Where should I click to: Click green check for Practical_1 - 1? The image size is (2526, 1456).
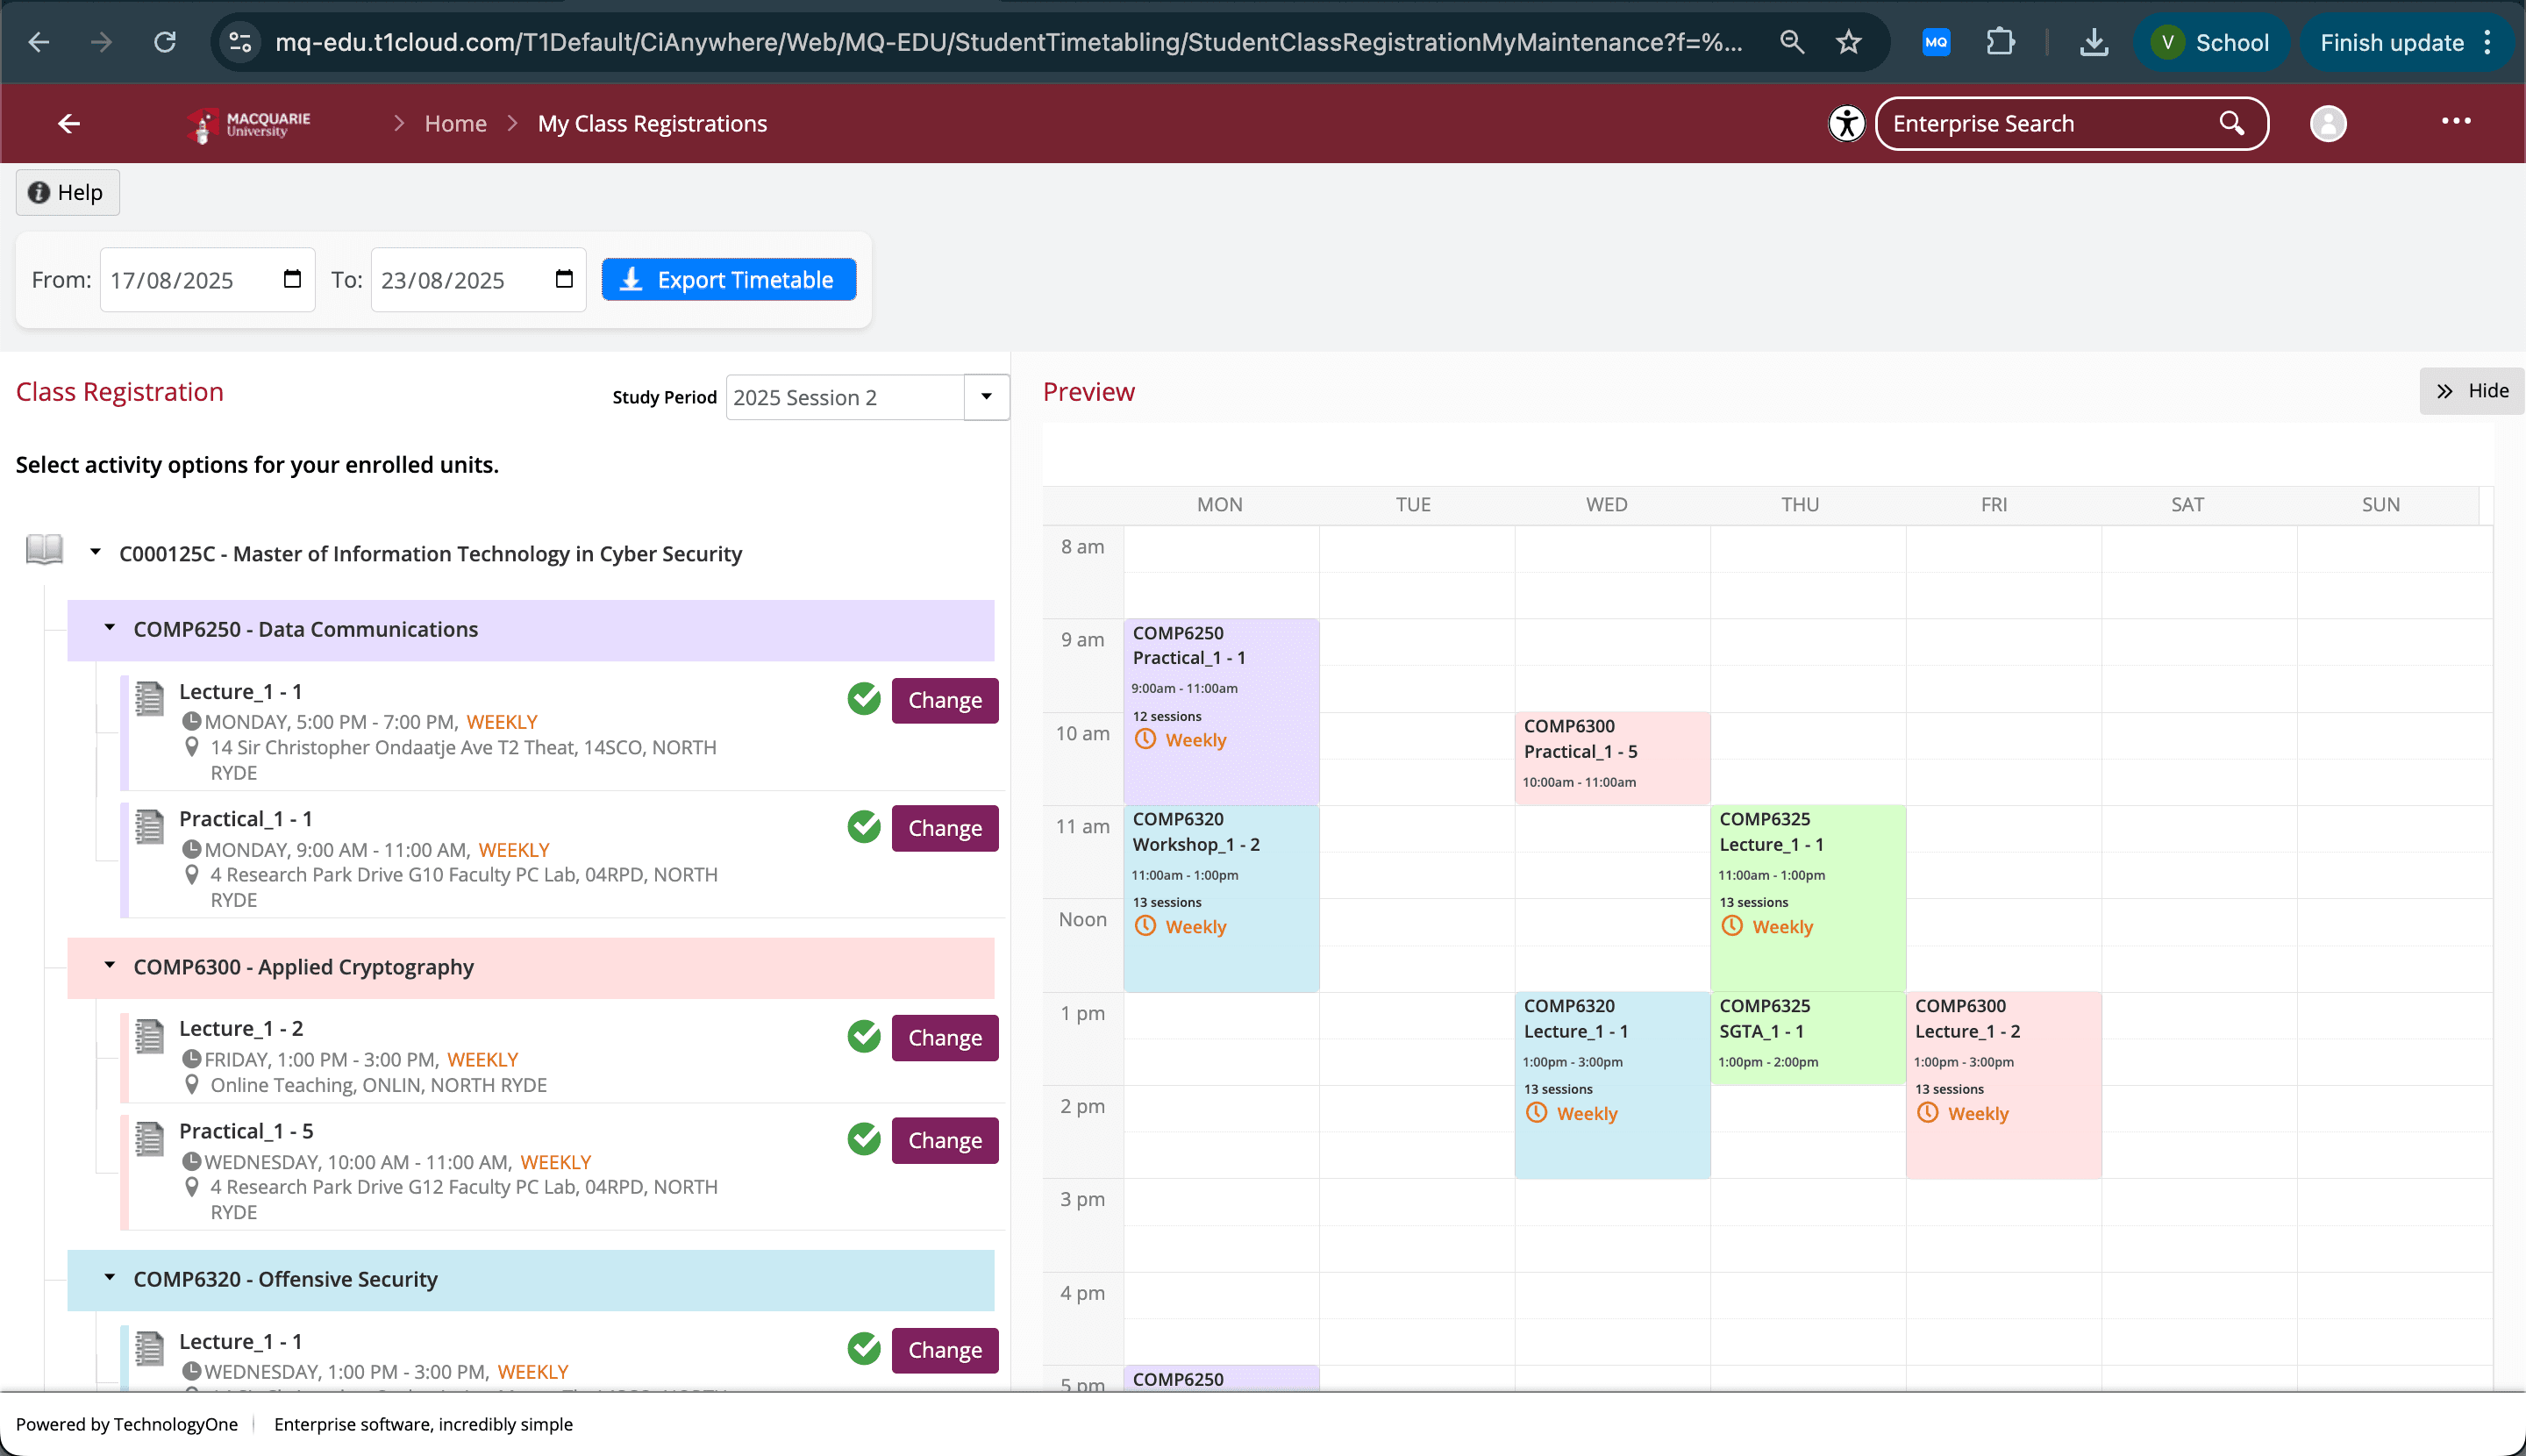[864, 827]
